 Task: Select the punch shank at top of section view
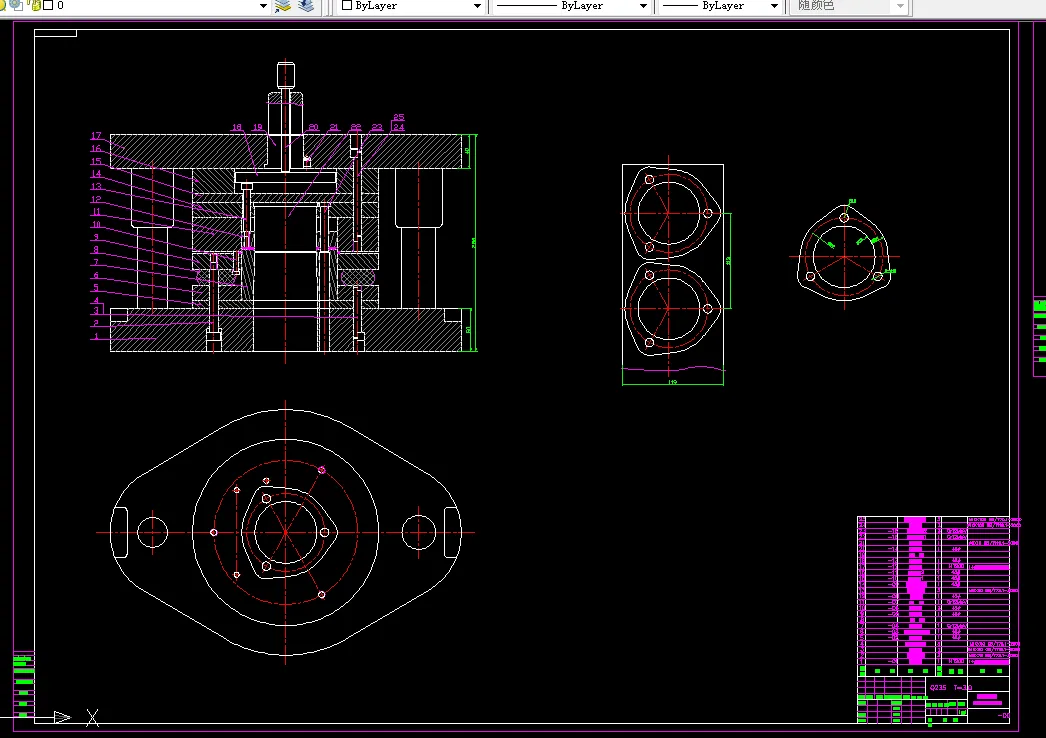click(286, 75)
